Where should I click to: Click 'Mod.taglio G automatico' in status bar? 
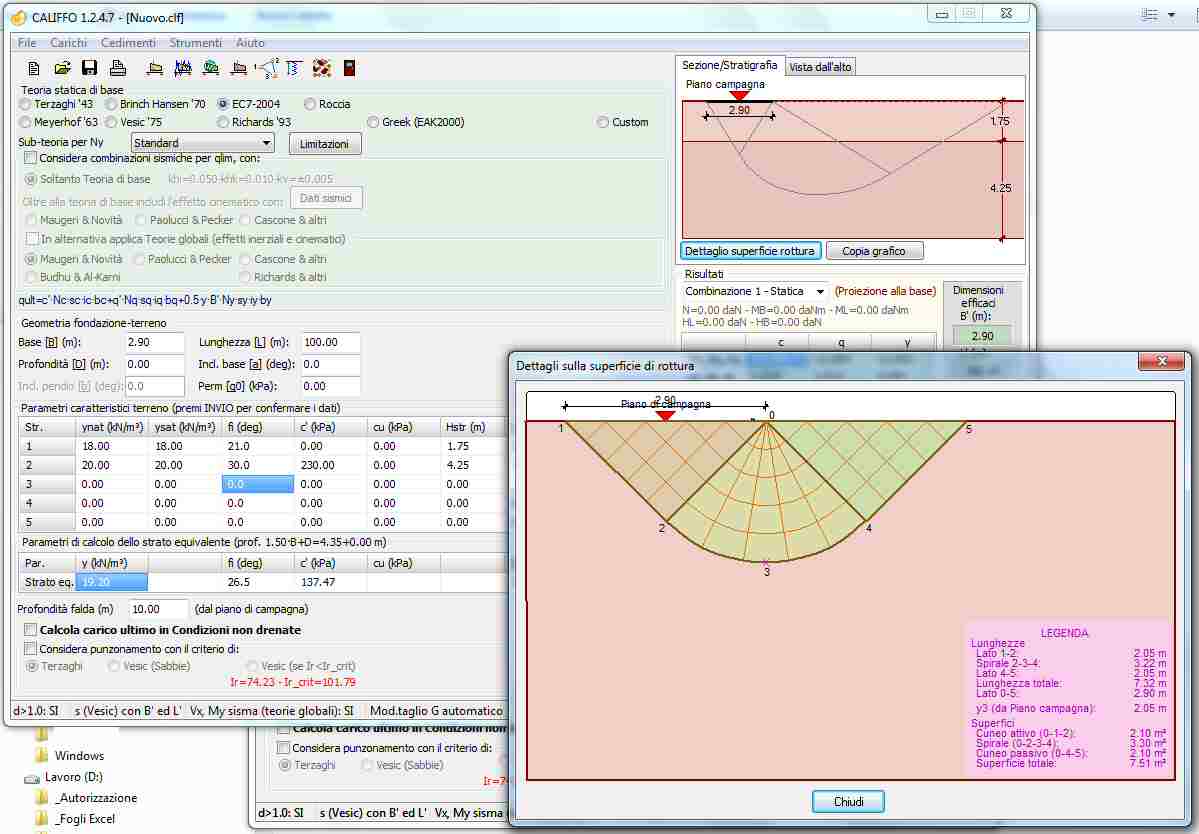pyautogui.click(x=437, y=711)
